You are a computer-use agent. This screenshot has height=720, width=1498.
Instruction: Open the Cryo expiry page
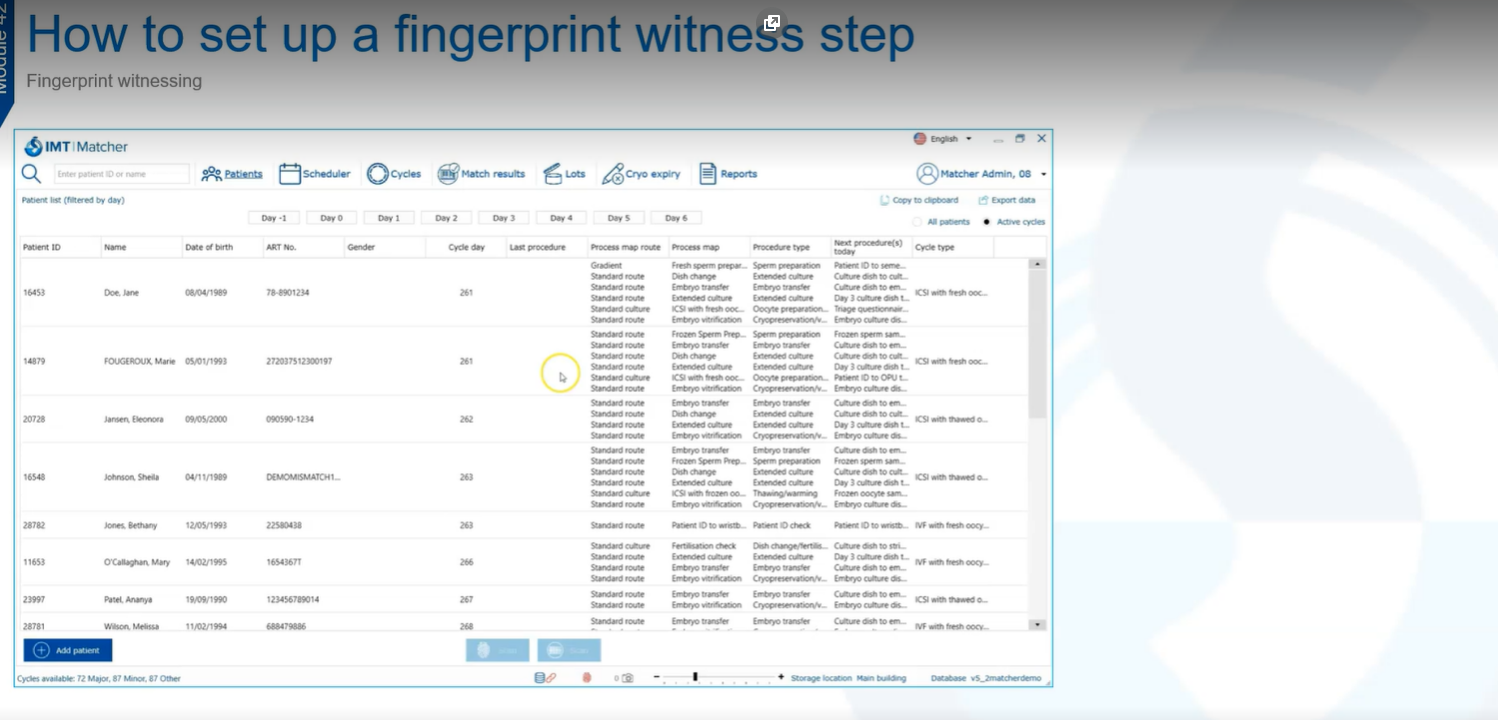(641, 174)
